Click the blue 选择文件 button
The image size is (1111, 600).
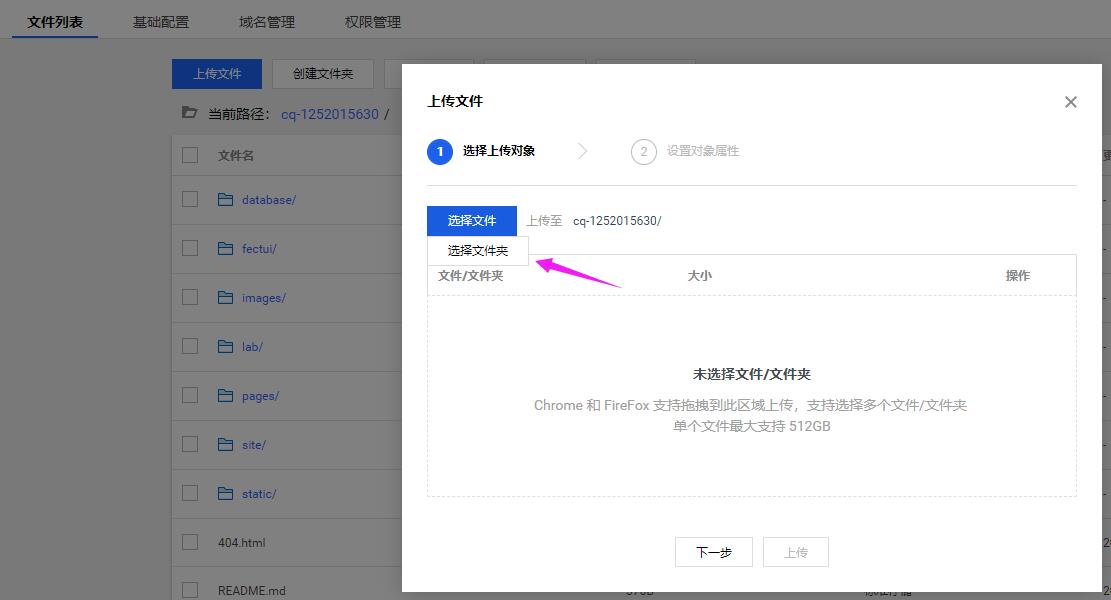tap(472, 221)
